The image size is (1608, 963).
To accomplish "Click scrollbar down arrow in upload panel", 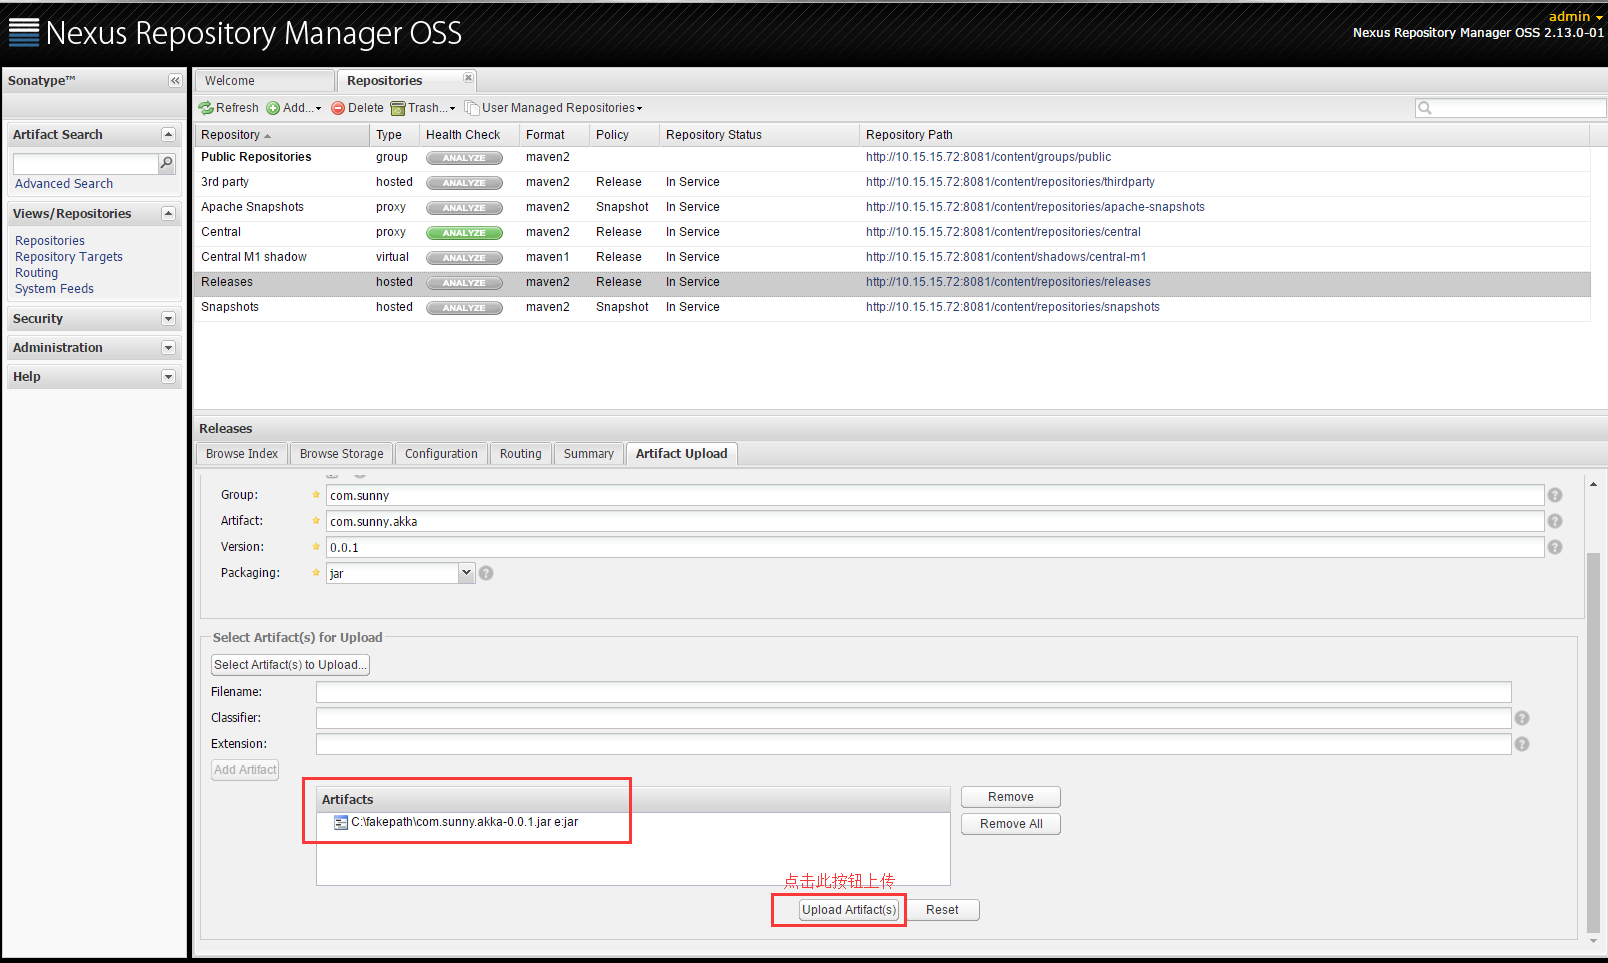I will [x=1594, y=940].
